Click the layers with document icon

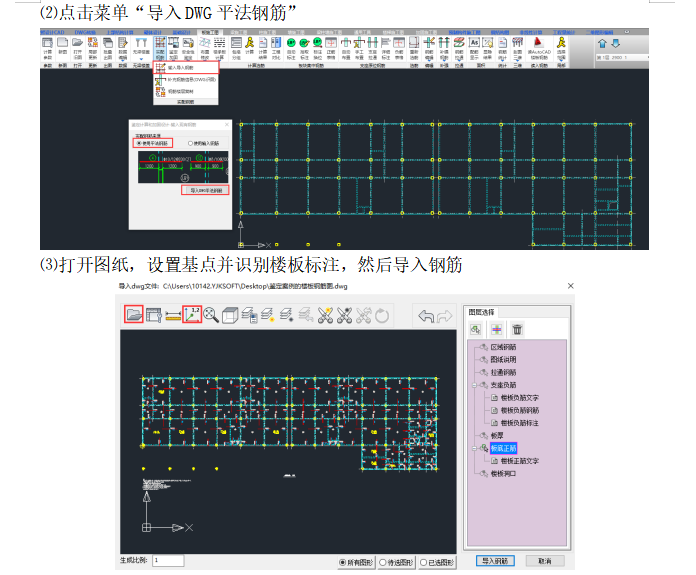click(249, 315)
